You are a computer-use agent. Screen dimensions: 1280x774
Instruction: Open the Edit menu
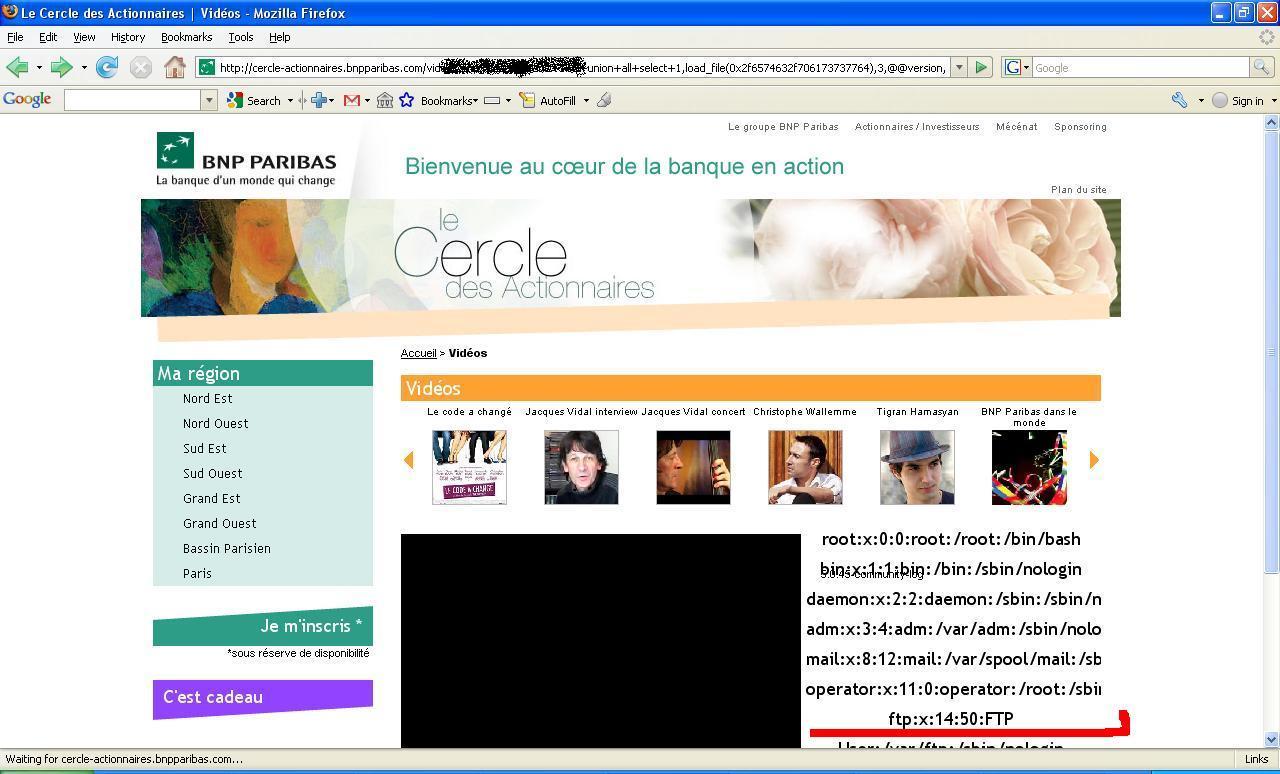tap(48, 37)
